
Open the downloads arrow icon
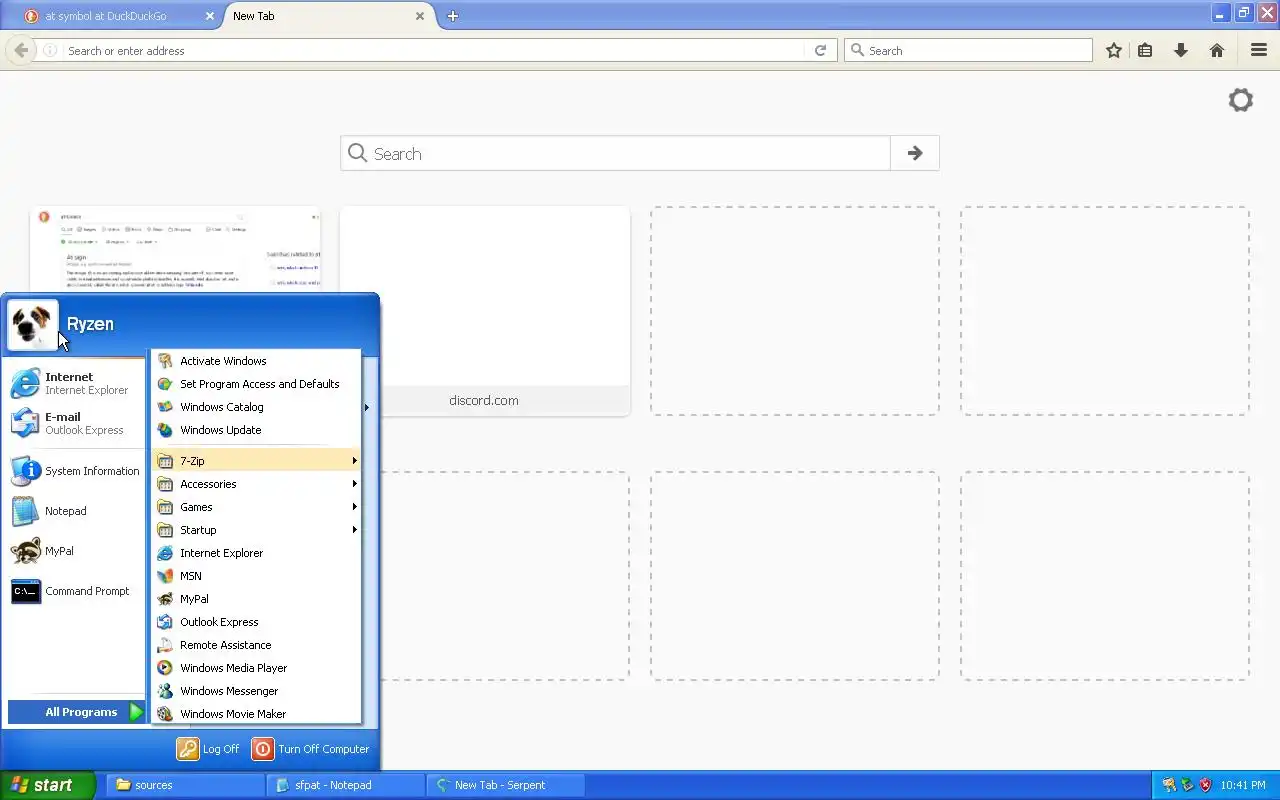click(x=1181, y=50)
